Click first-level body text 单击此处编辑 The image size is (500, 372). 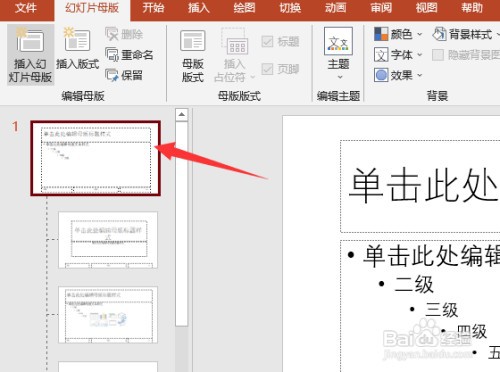click(432, 256)
